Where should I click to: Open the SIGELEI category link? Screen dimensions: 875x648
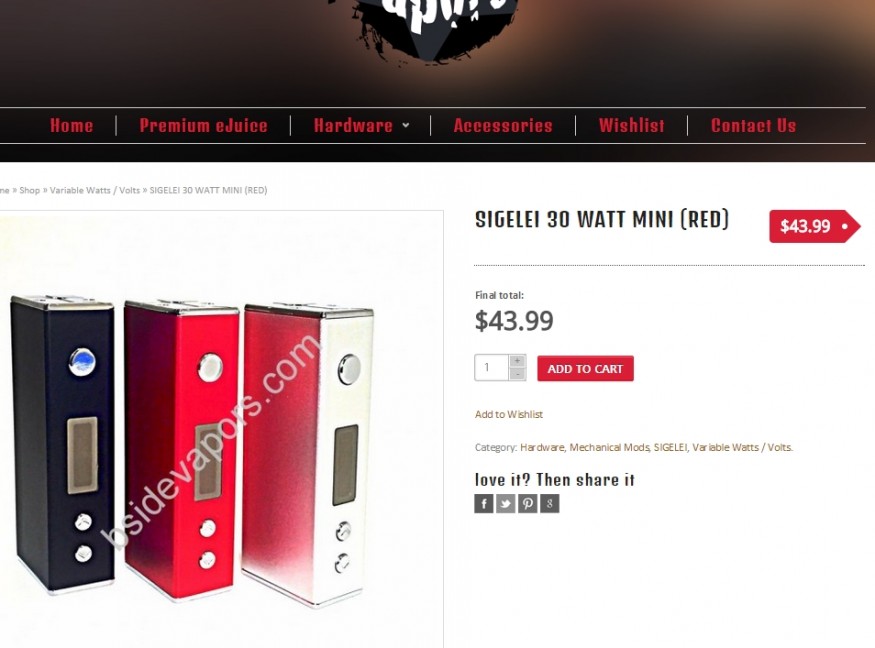[670, 447]
